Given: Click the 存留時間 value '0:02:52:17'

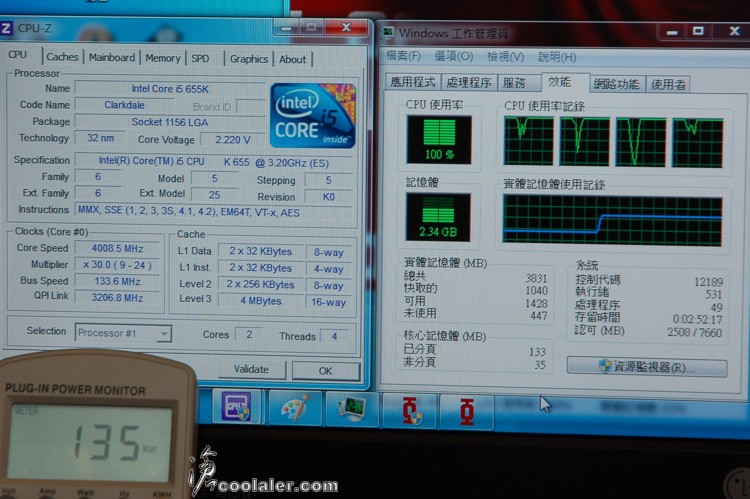Looking at the screenshot, I should tap(697, 319).
